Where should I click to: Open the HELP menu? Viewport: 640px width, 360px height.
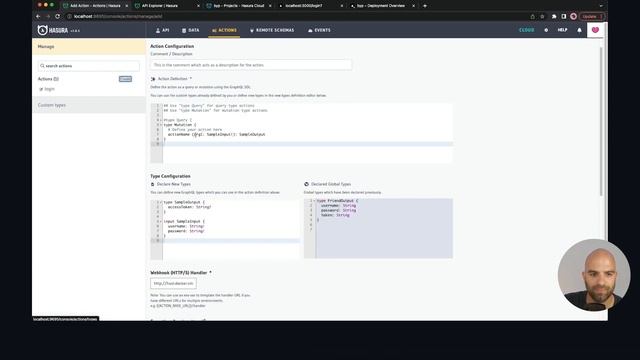tap(562, 30)
